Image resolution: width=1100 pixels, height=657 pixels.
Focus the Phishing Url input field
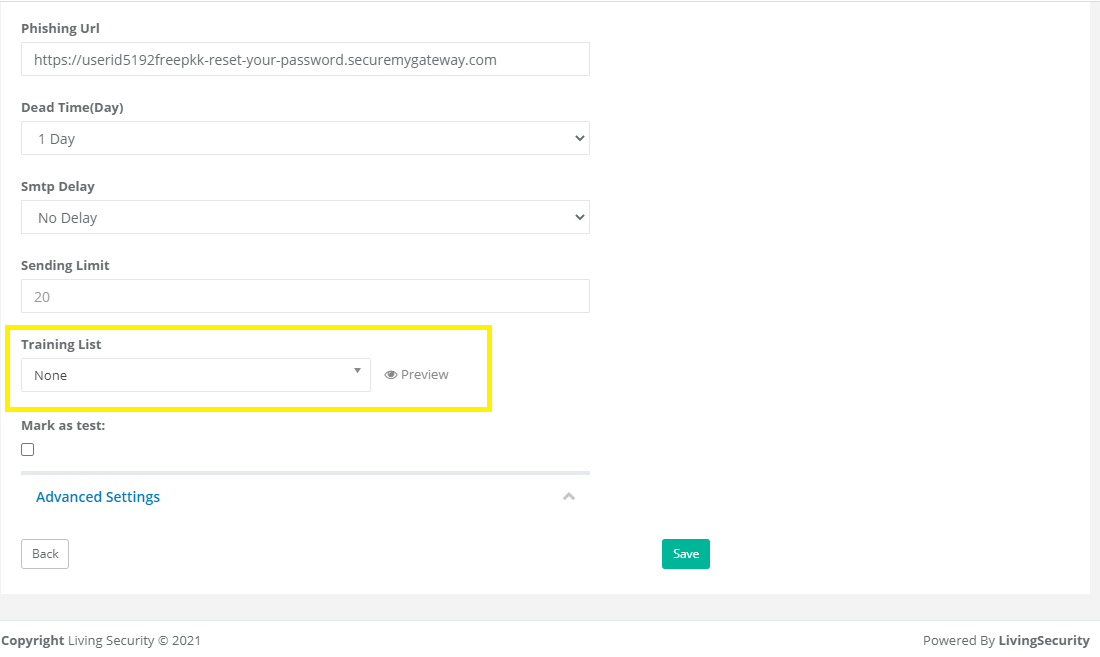(305, 60)
